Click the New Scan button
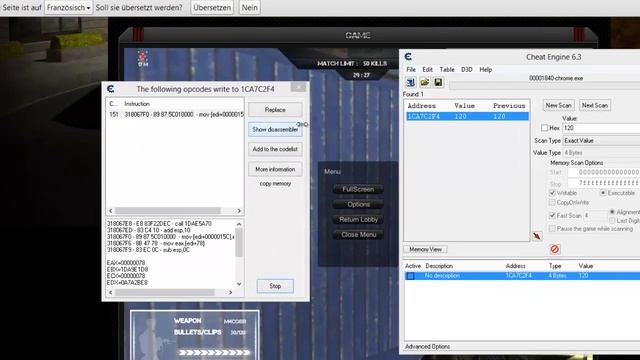The height and width of the screenshot is (360, 640). tap(558, 105)
